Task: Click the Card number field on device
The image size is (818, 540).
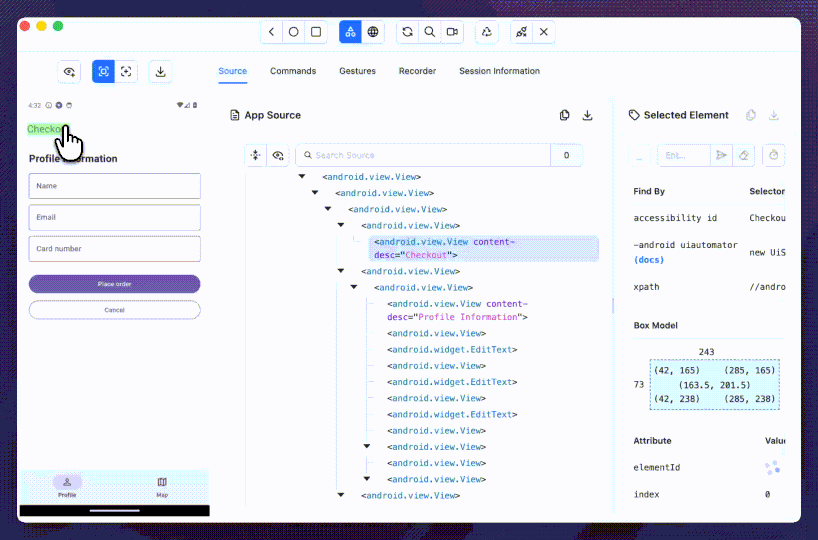Action: 114,249
